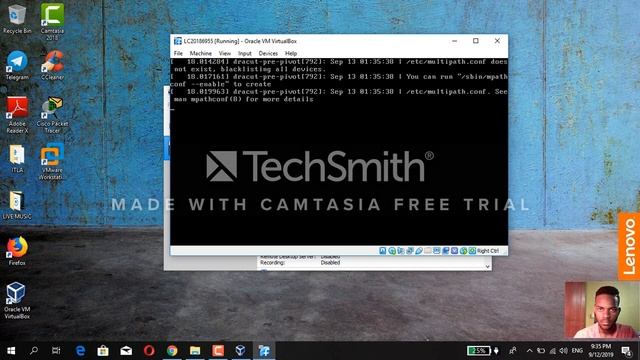Launch Microsoft Edge from taskbar

[80, 351]
